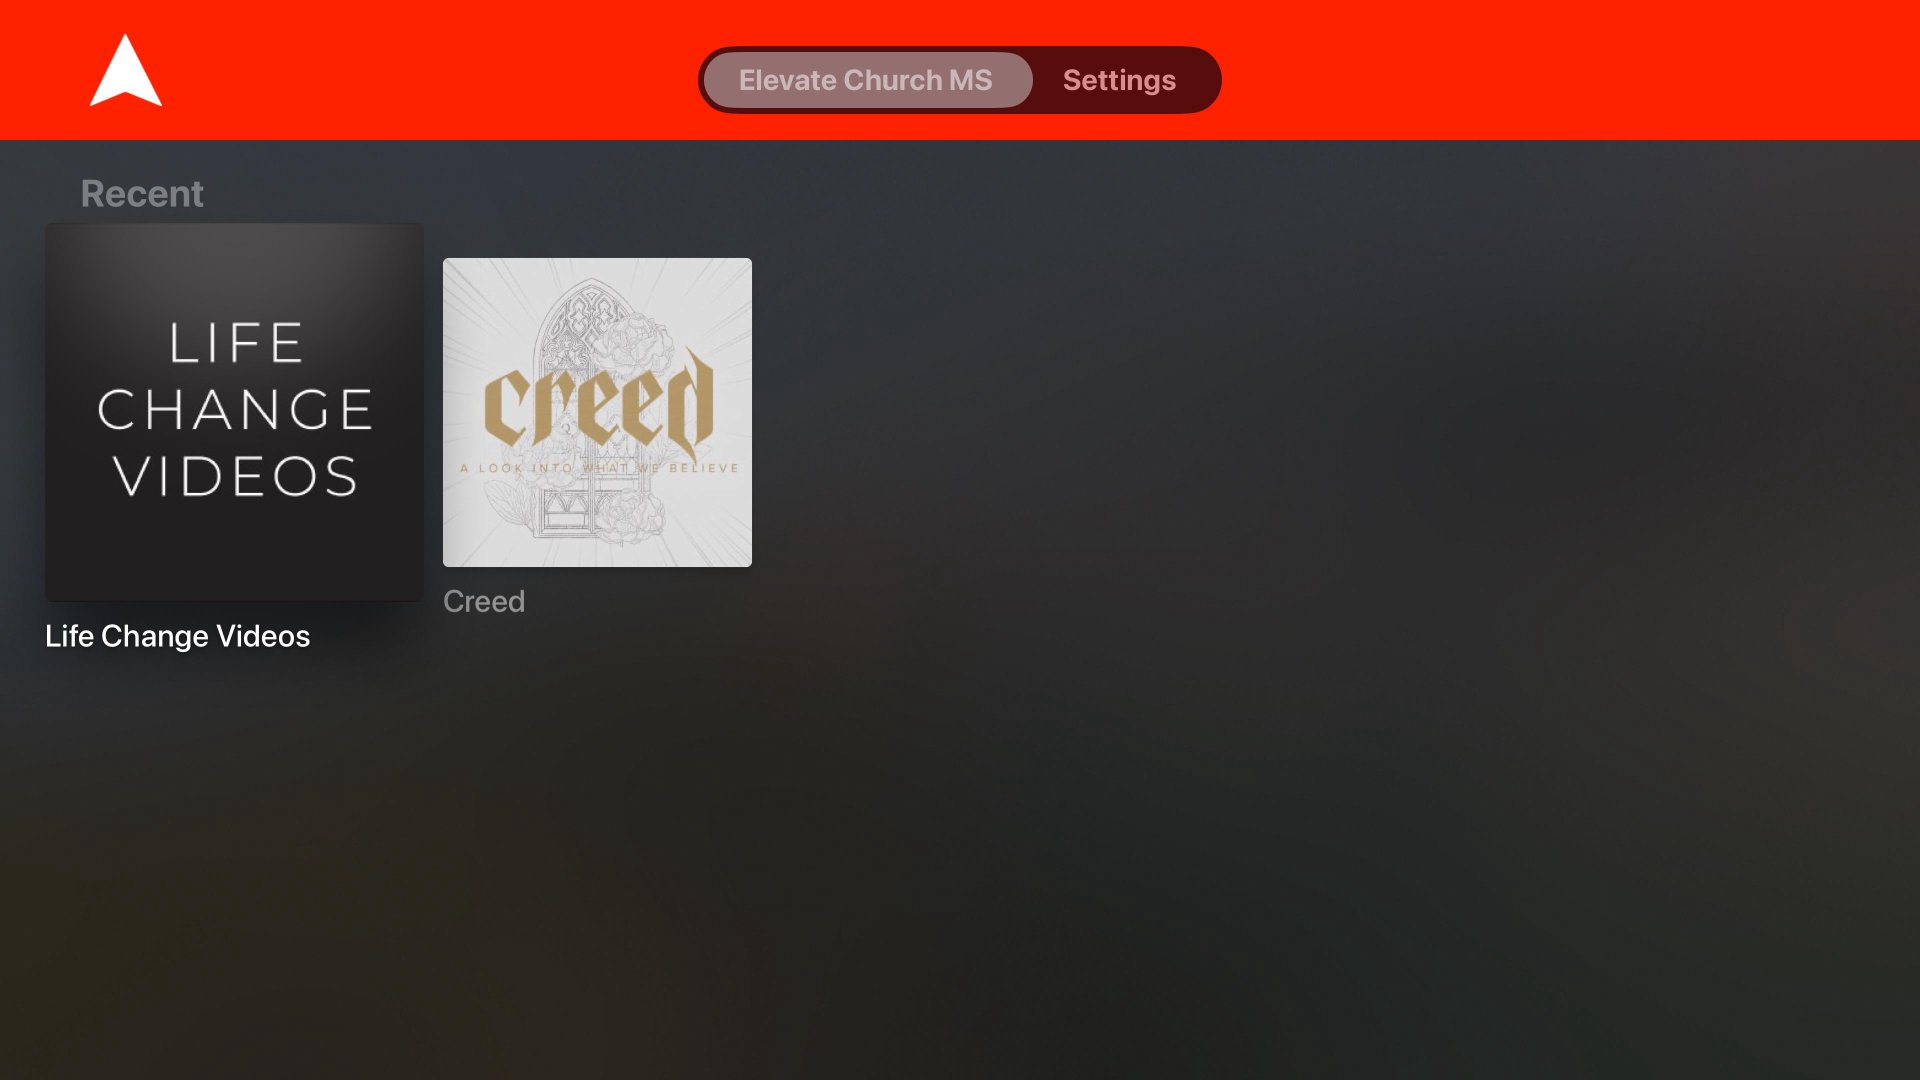Select the Elevate Church MS tab
Screen dimensions: 1920x1080
(x=866, y=80)
